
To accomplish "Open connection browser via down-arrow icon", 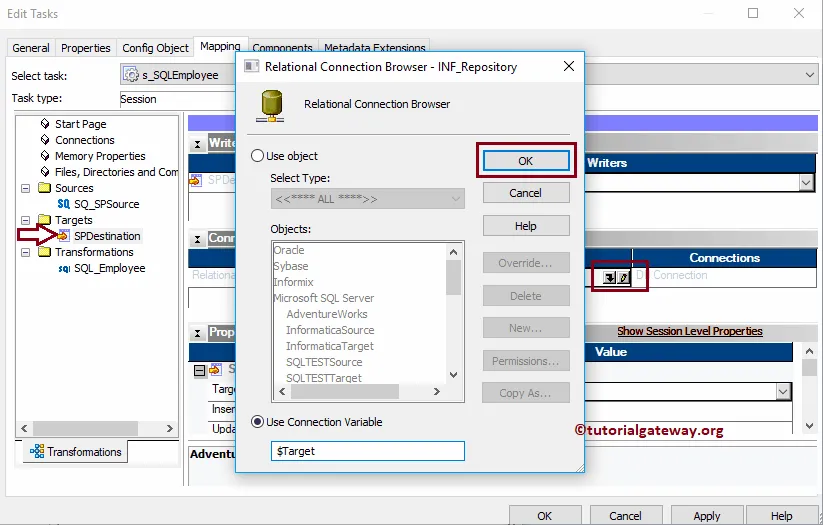I will (x=609, y=277).
